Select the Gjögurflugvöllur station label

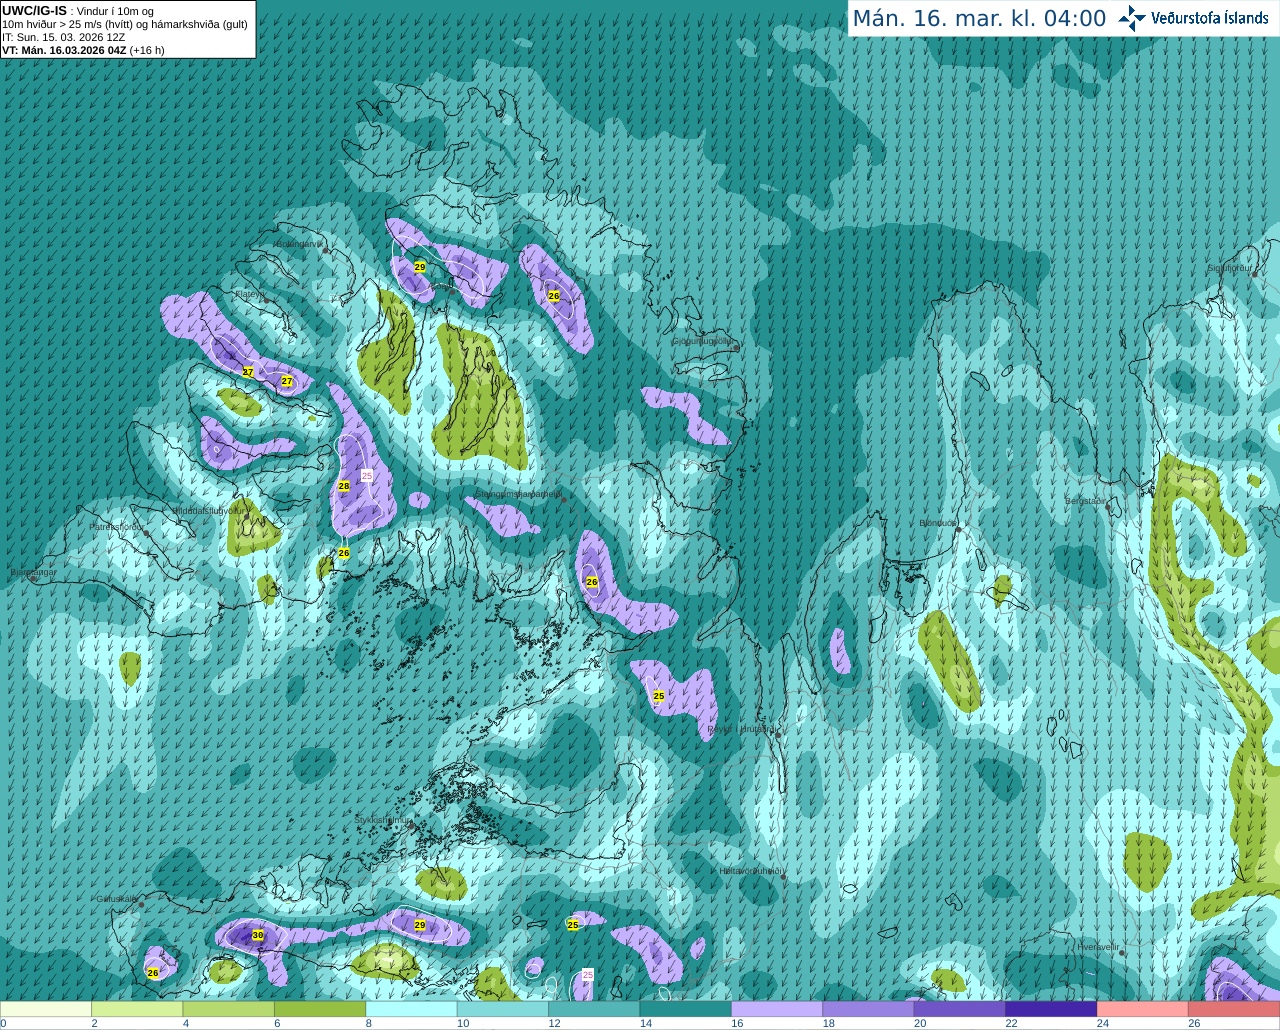tap(702, 341)
